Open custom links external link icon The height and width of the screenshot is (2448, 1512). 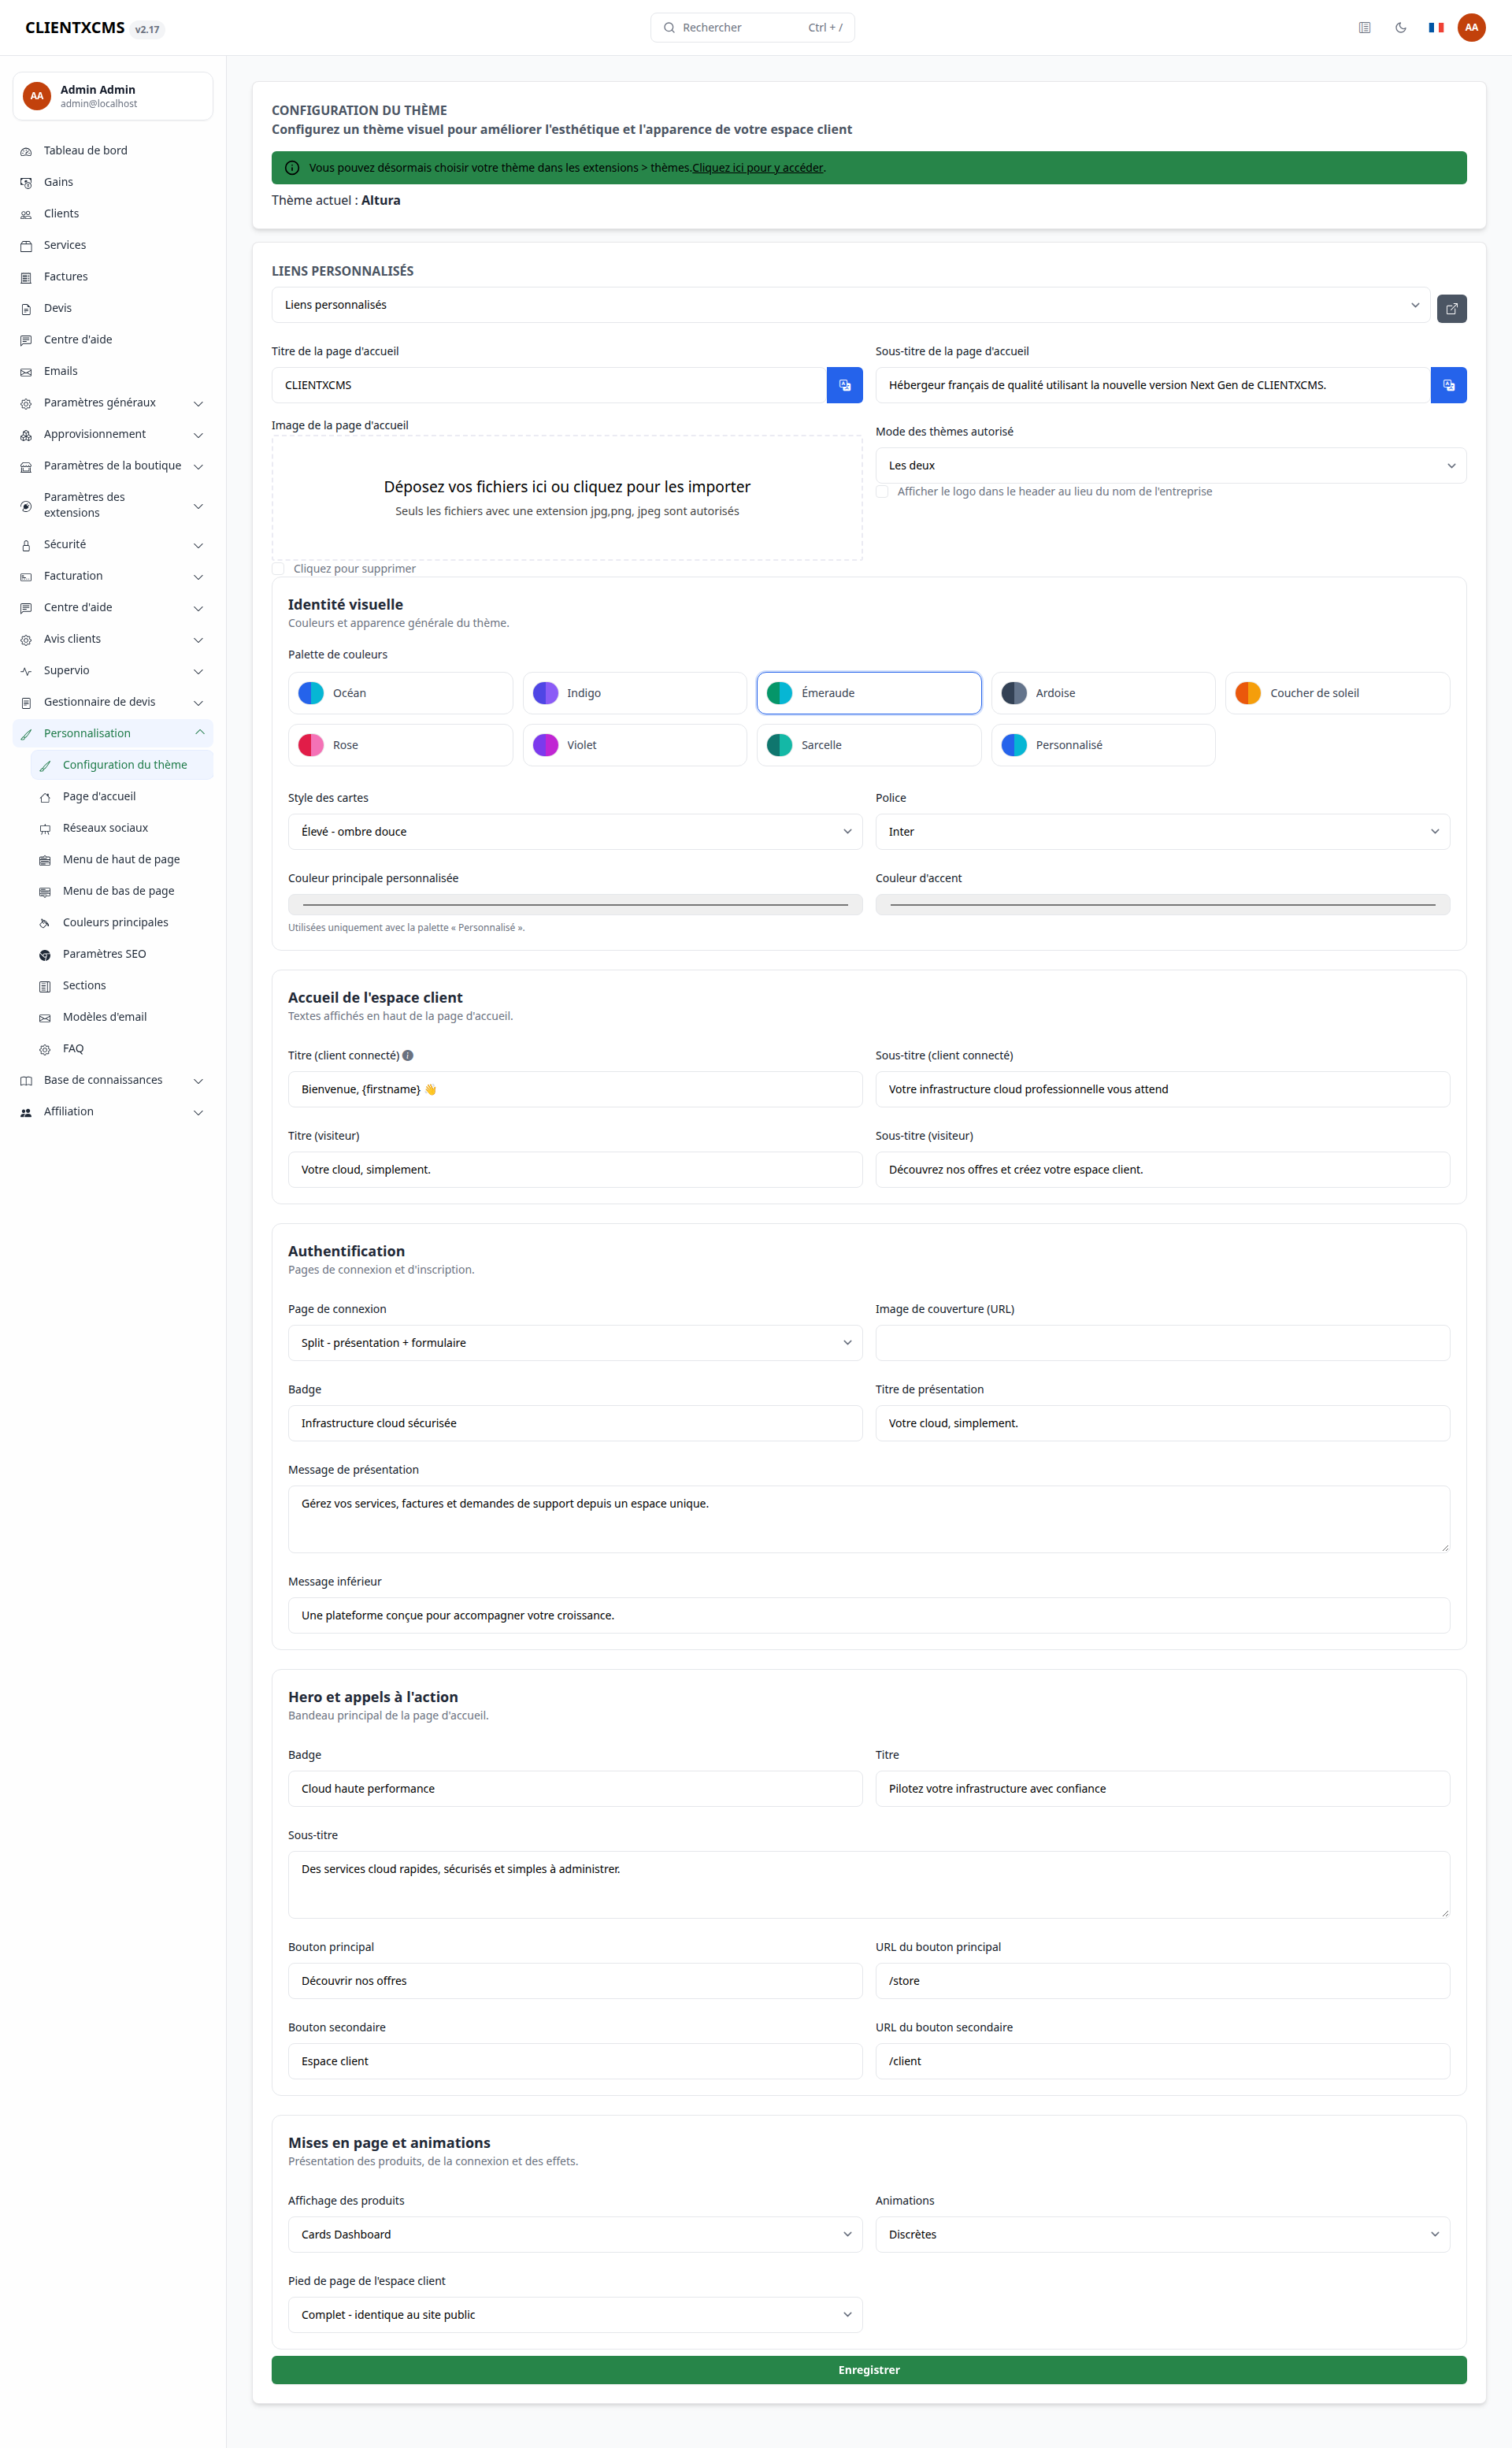click(1451, 308)
